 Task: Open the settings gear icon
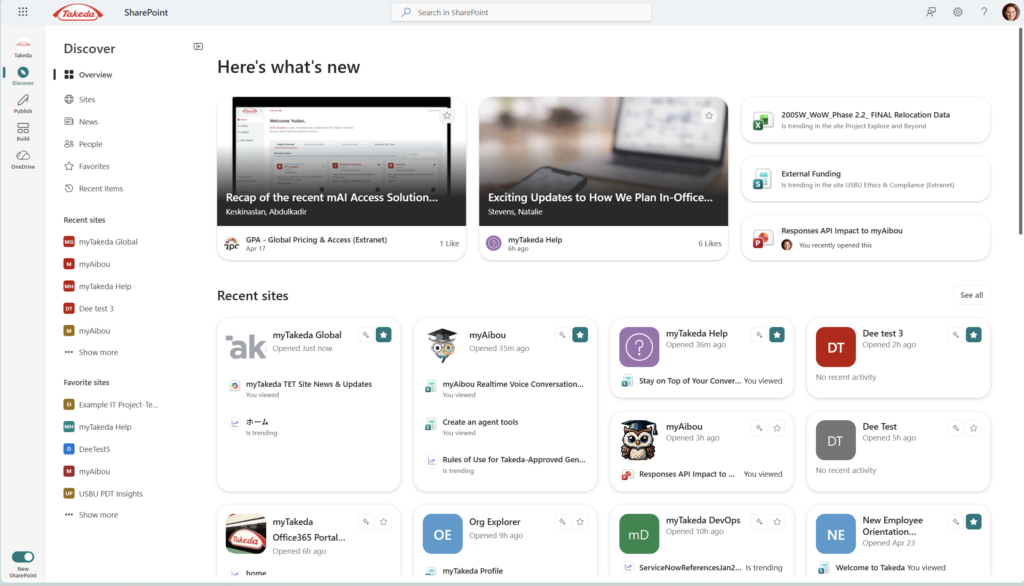957,12
